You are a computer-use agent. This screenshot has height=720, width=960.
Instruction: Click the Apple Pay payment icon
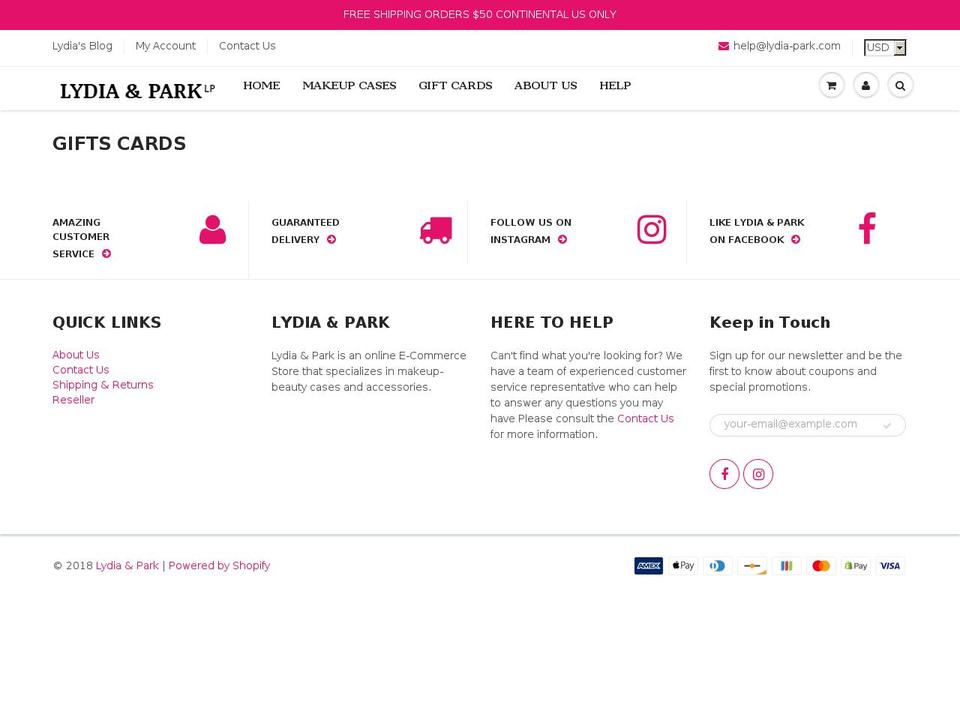[683, 566]
